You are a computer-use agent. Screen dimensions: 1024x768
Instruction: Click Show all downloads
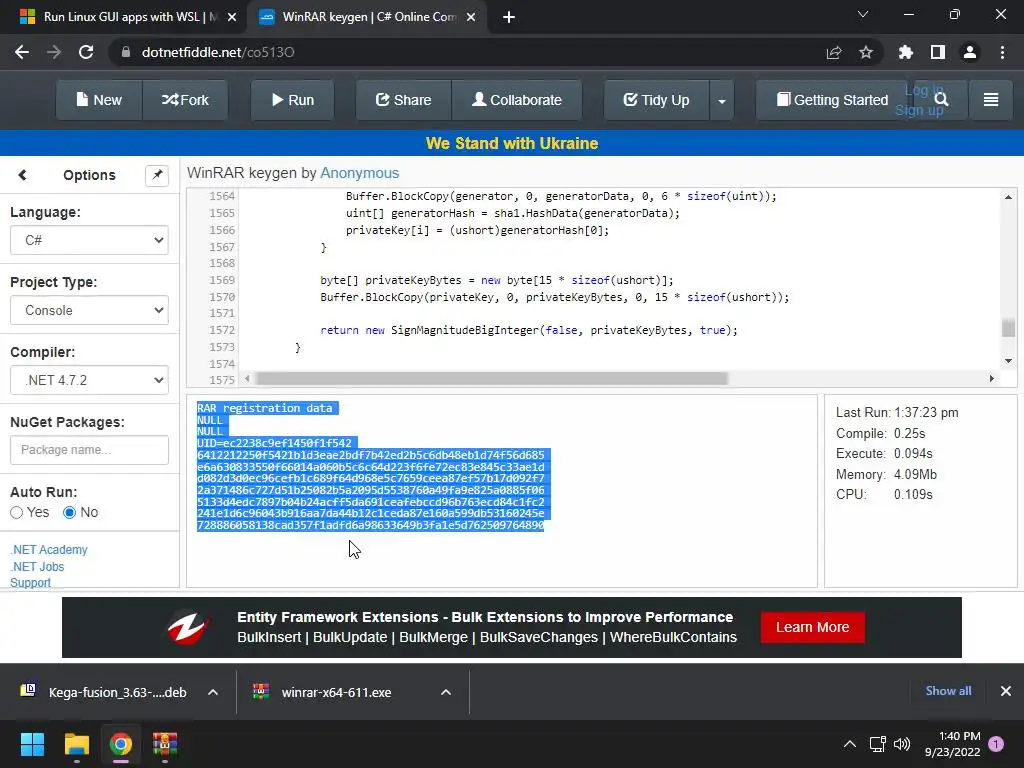coord(948,691)
